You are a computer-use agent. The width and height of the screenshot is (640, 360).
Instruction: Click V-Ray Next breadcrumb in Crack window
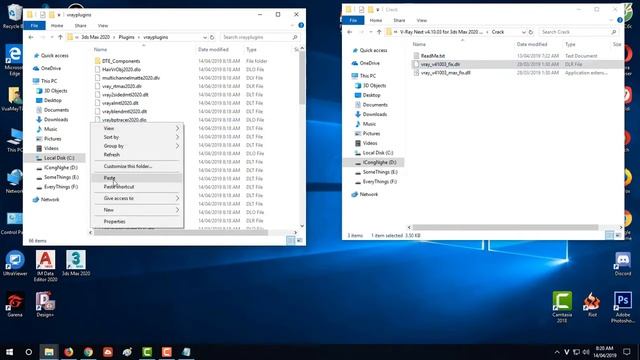[x=441, y=32]
